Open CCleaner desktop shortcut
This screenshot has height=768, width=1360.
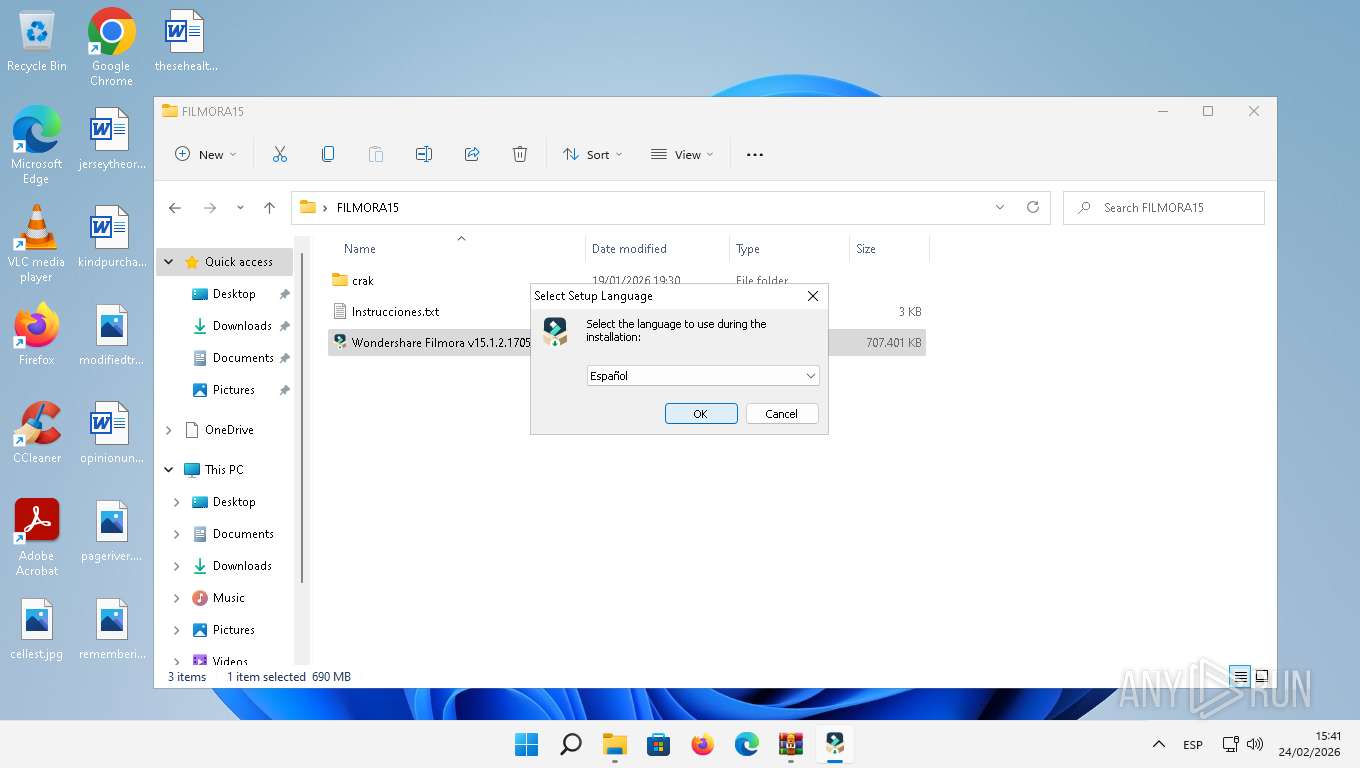37,432
